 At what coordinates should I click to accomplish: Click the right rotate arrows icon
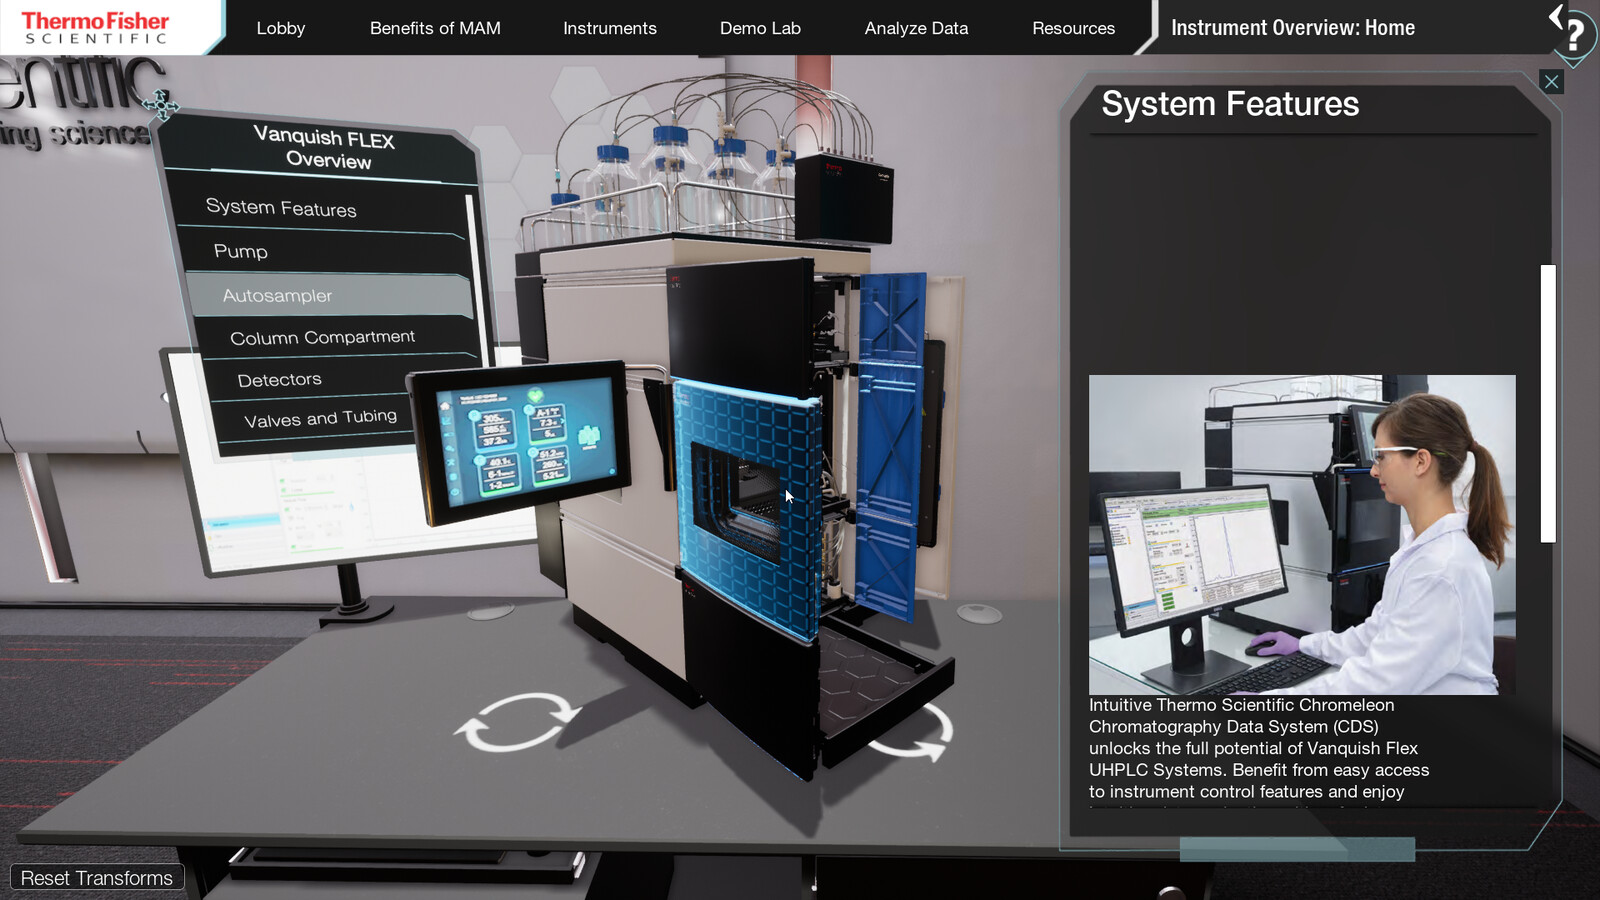click(x=912, y=732)
